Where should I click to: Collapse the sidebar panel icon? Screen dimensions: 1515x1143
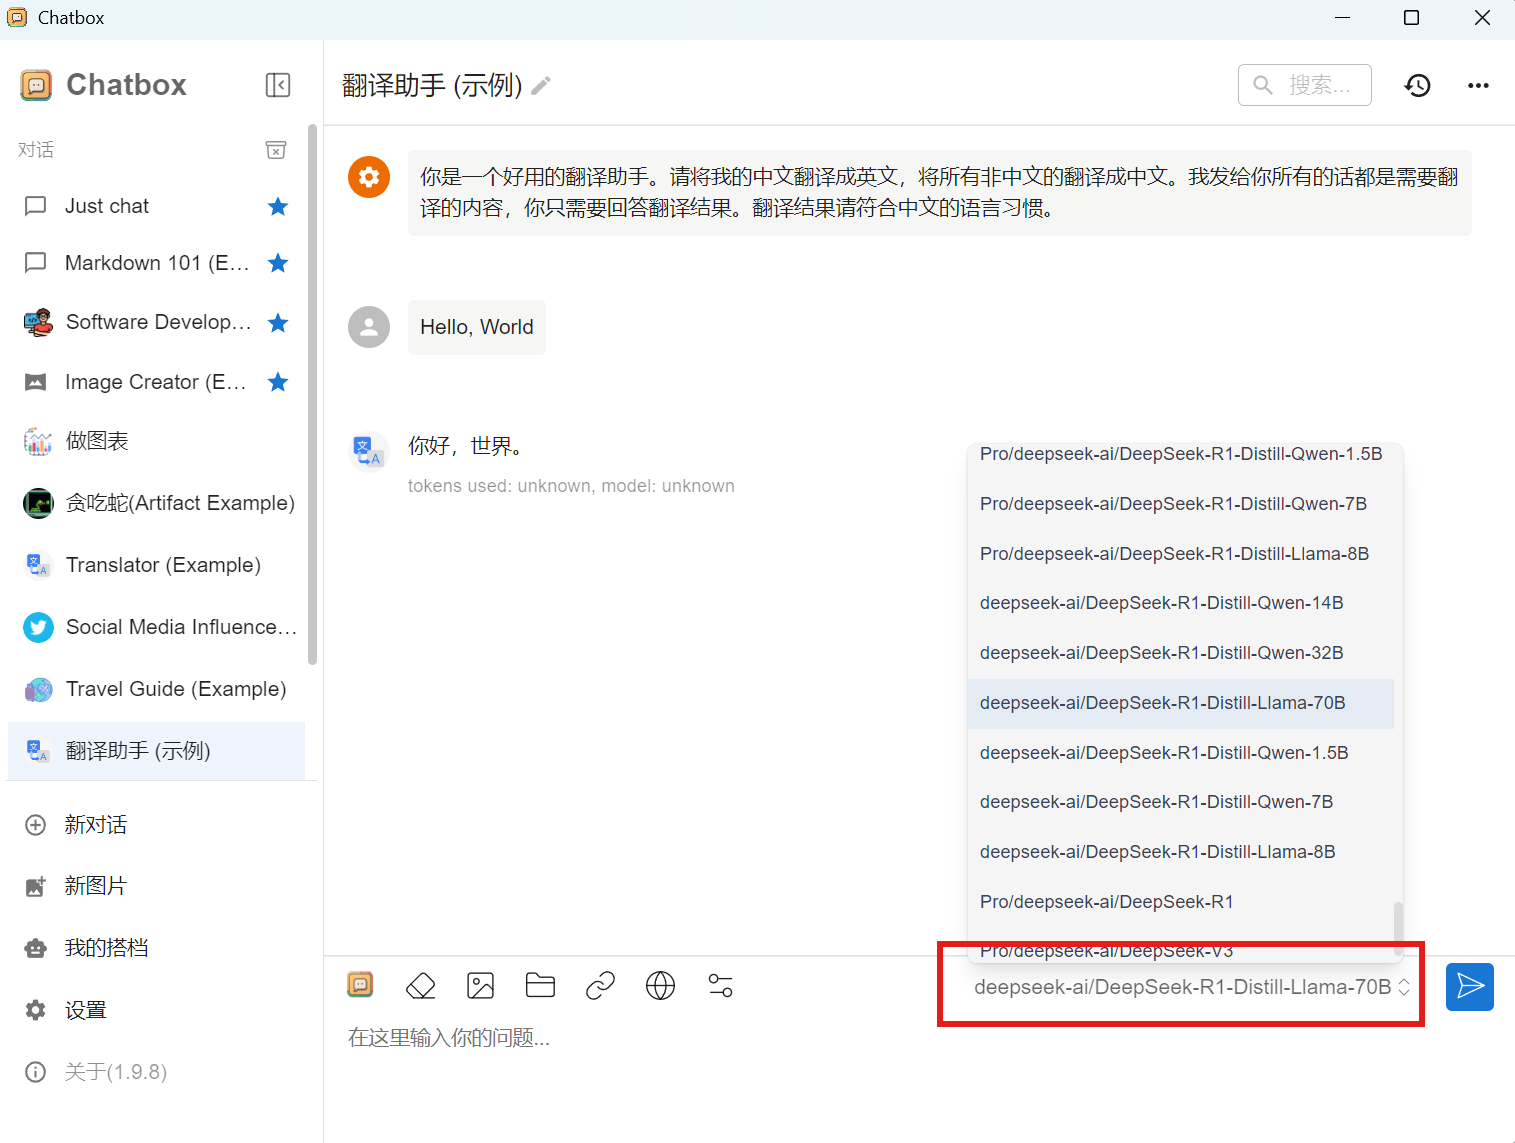[278, 85]
